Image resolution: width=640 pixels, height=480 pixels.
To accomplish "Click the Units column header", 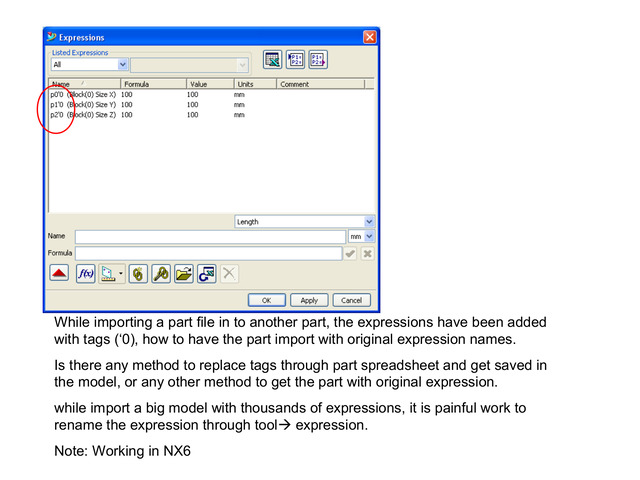I will click(256, 84).
